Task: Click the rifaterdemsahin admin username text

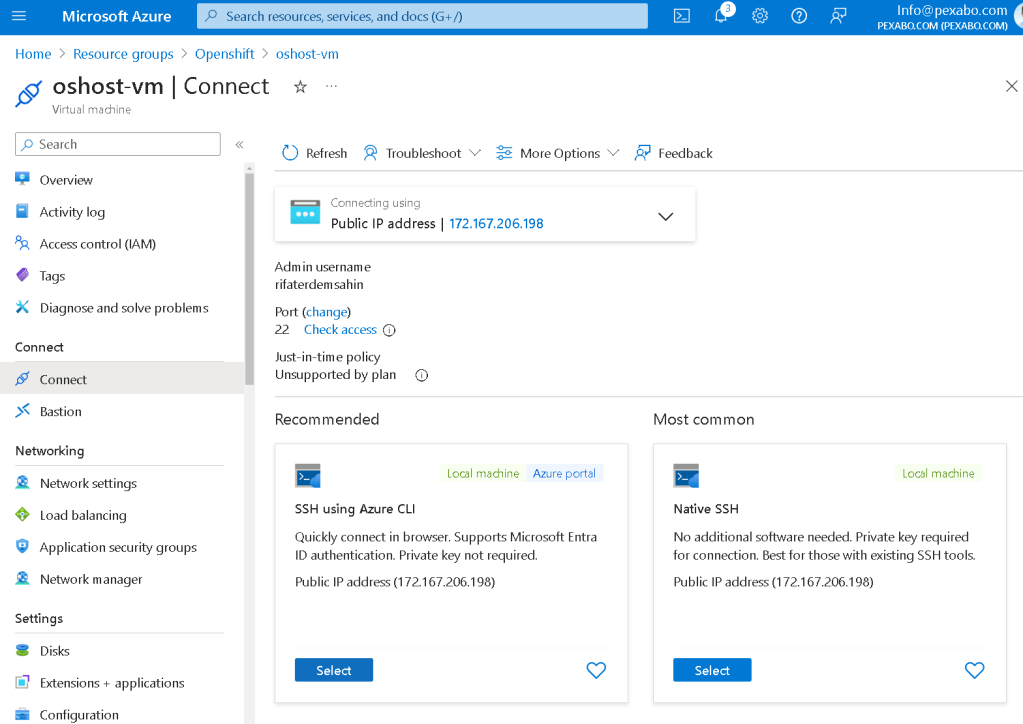Action: click(x=319, y=285)
